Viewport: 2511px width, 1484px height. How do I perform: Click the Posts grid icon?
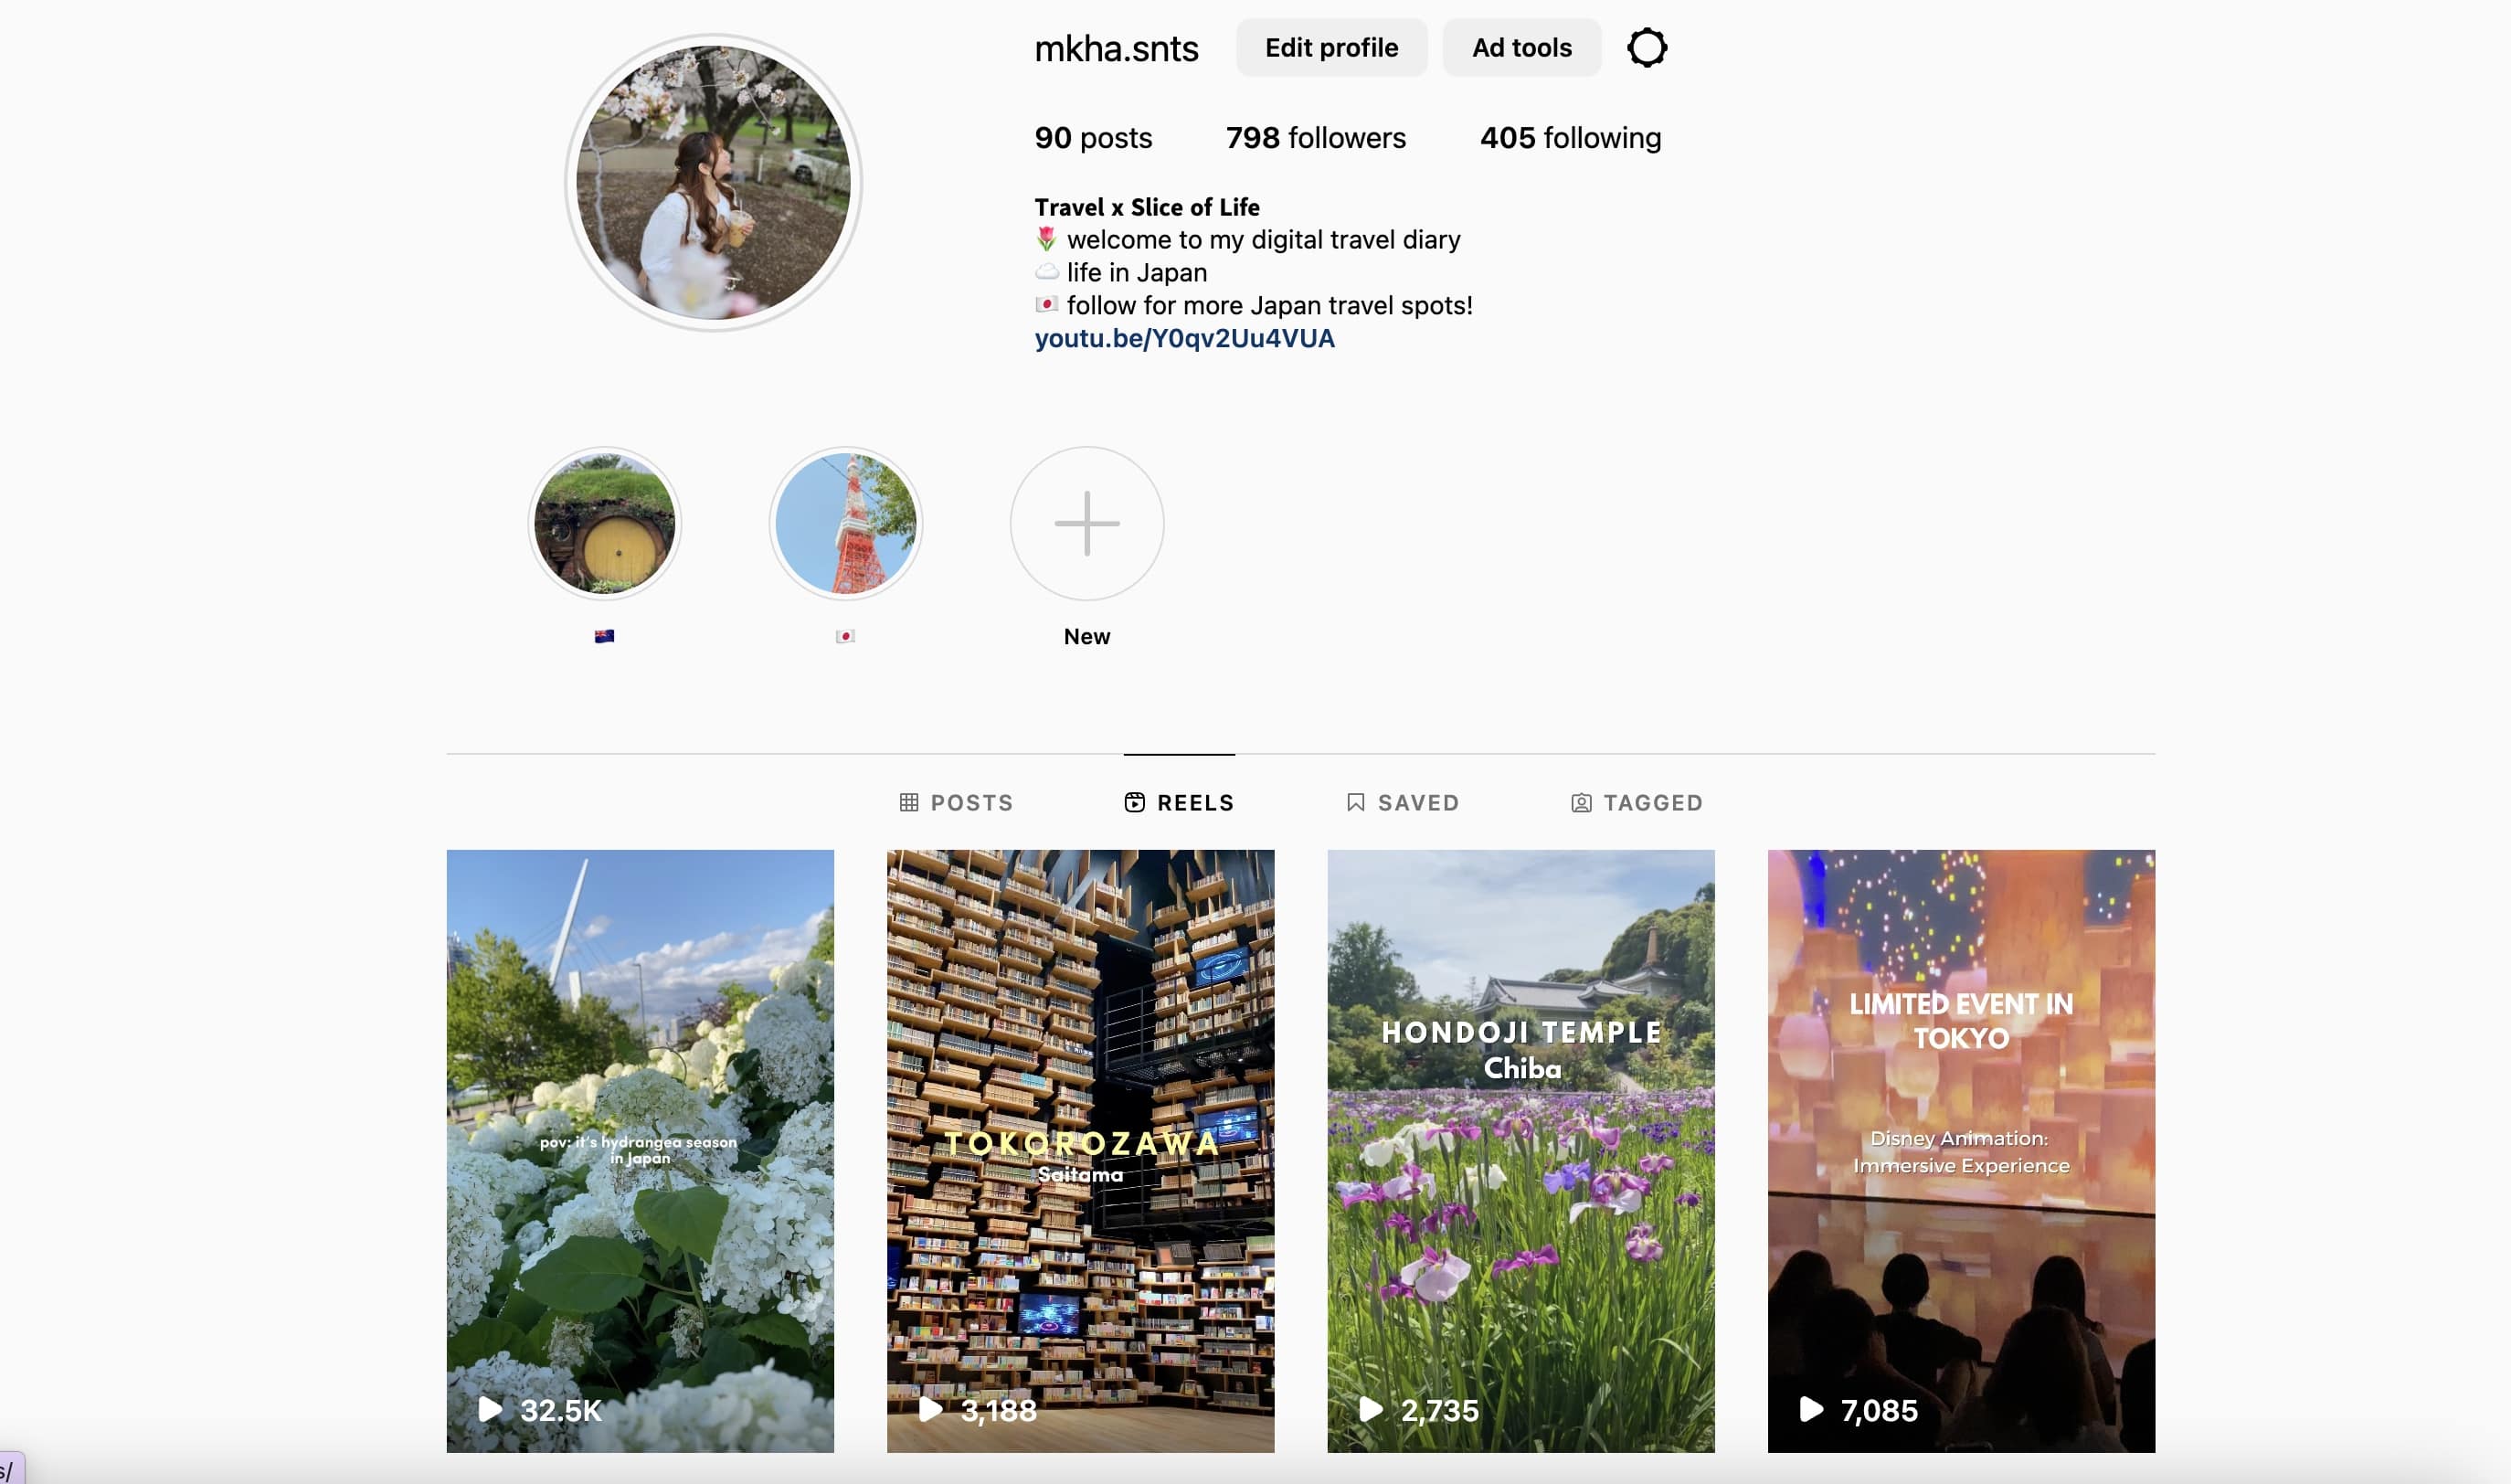tap(908, 802)
